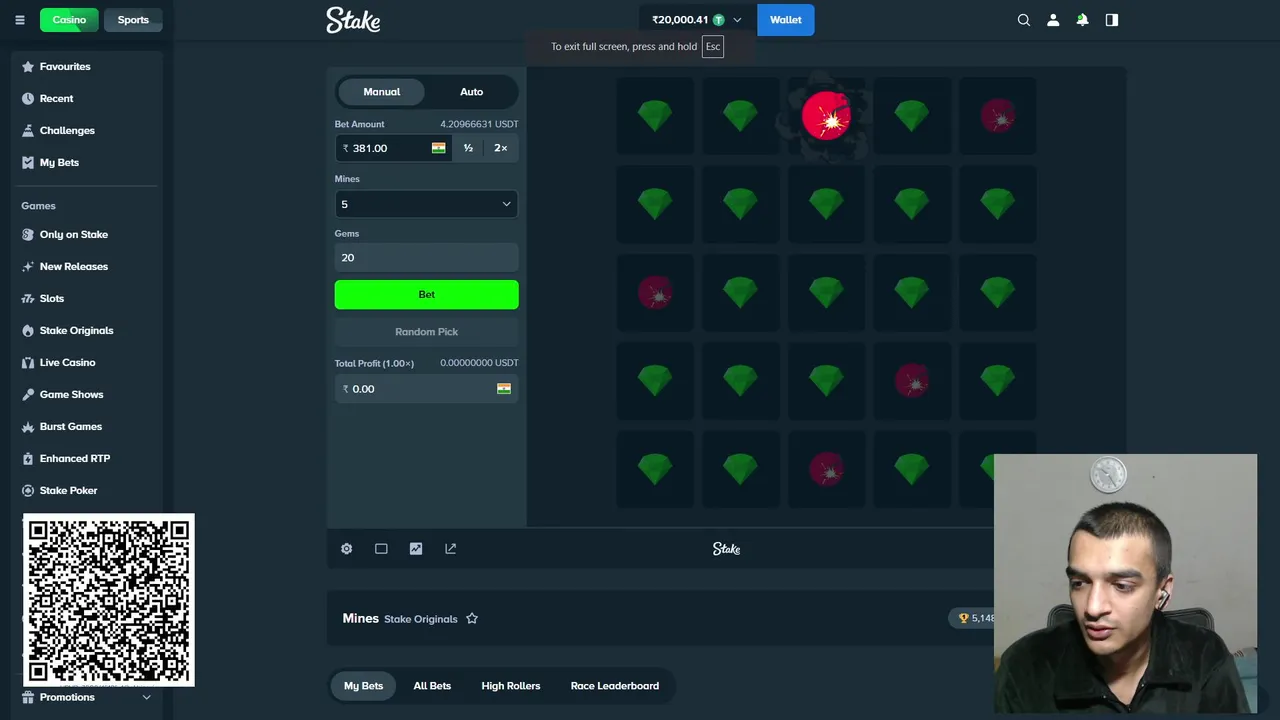Click the Enhanced RTP icon
The image size is (1280, 720).
[x=28, y=459]
